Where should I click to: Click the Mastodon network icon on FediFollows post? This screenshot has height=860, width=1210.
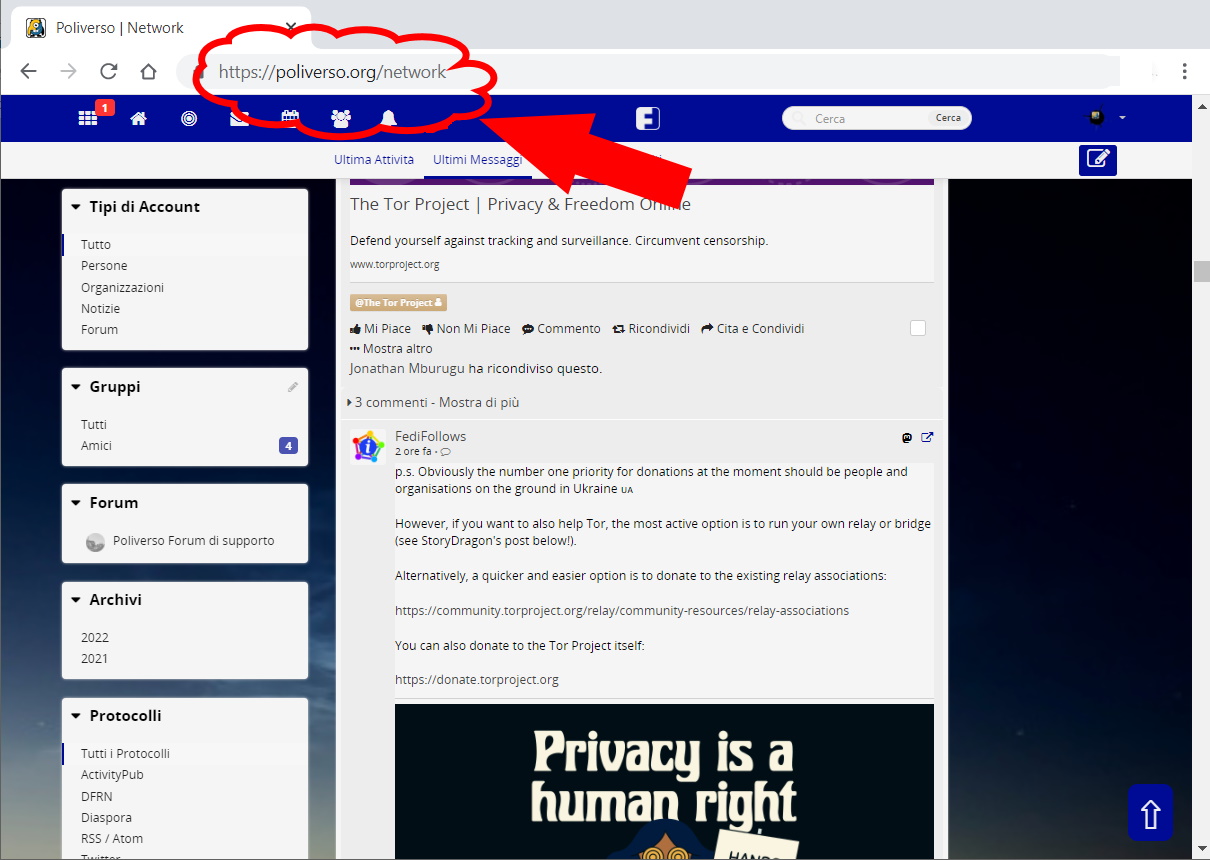coord(907,437)
